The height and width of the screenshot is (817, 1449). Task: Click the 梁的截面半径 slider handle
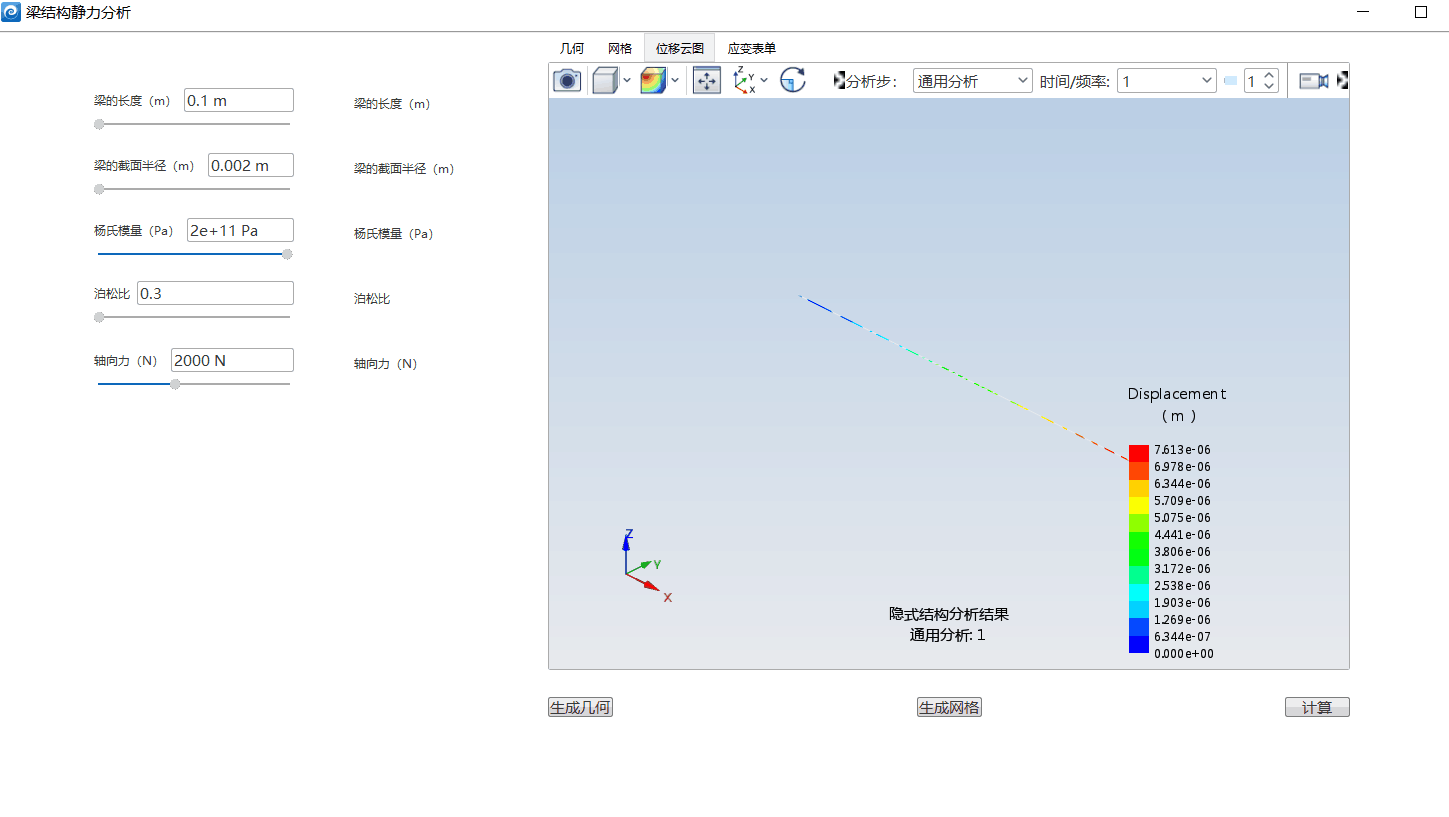click(x=99, y=189)
